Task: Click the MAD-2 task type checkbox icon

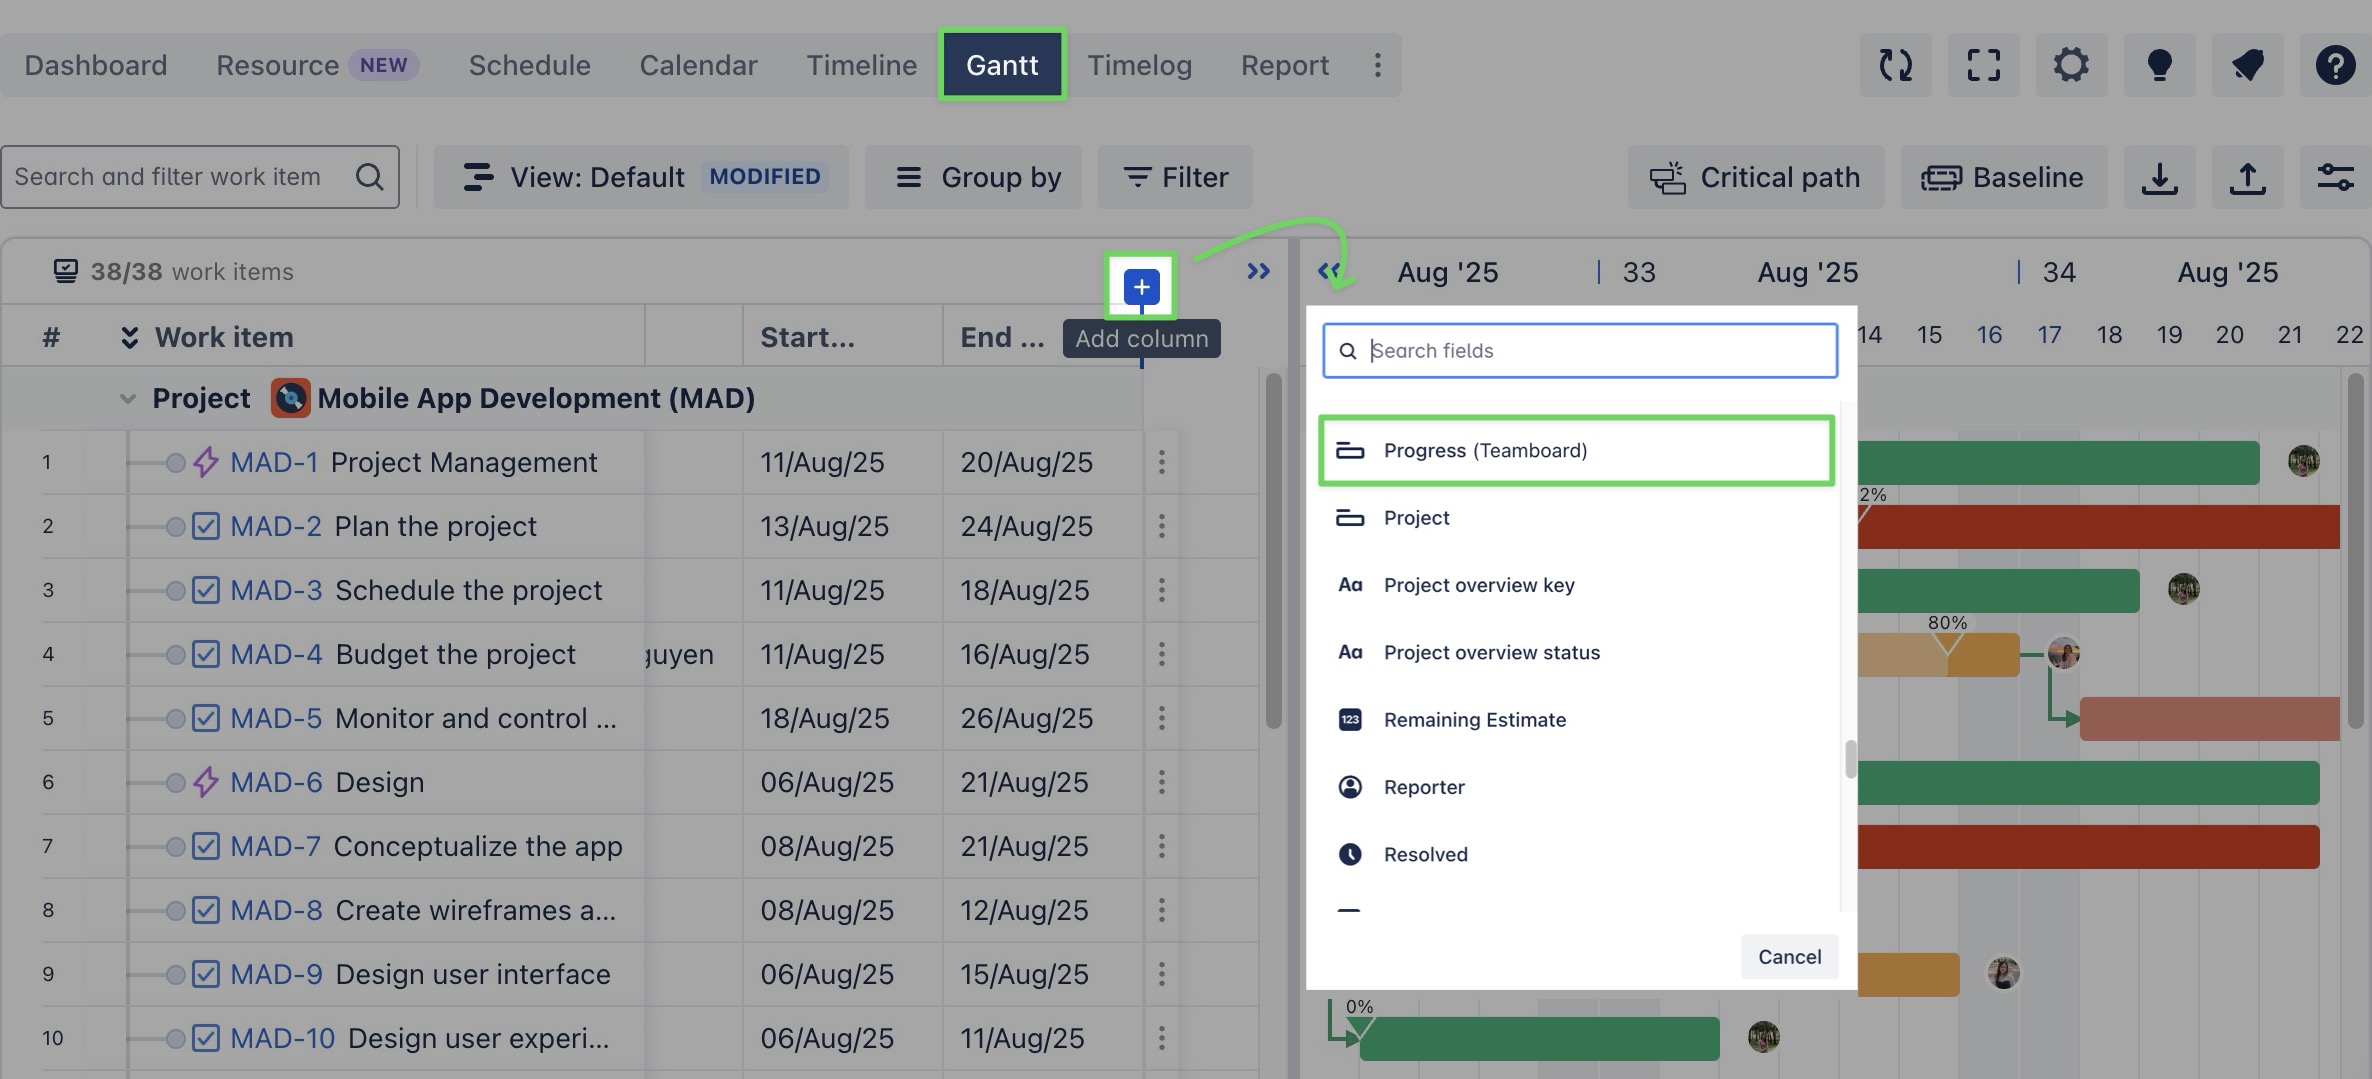Action: coord(206,526)
